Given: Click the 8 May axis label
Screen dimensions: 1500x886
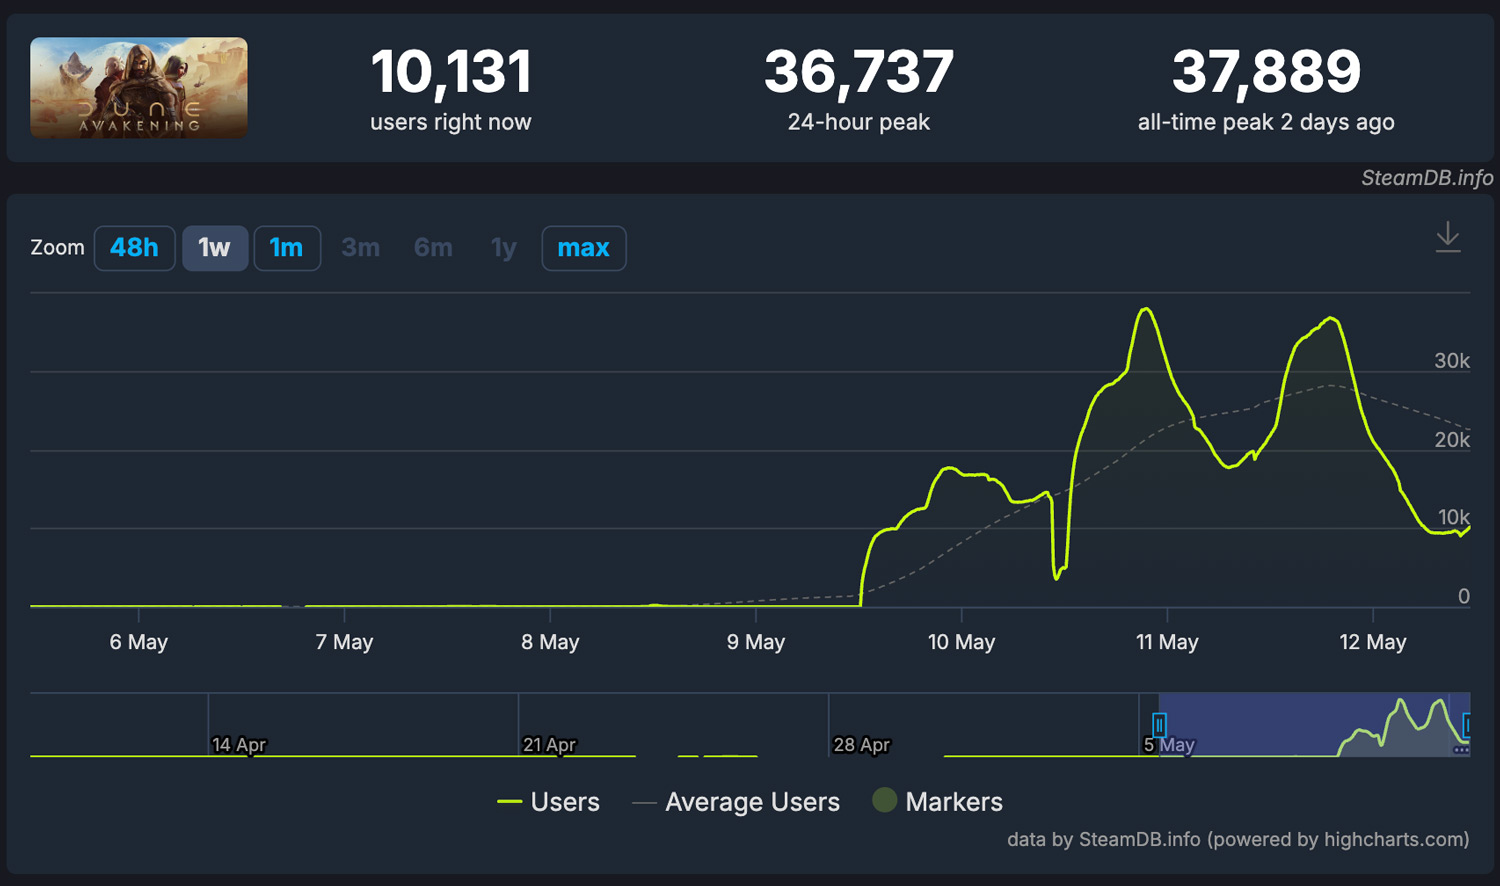Looking at the screenshot, I should pos(550,642).
